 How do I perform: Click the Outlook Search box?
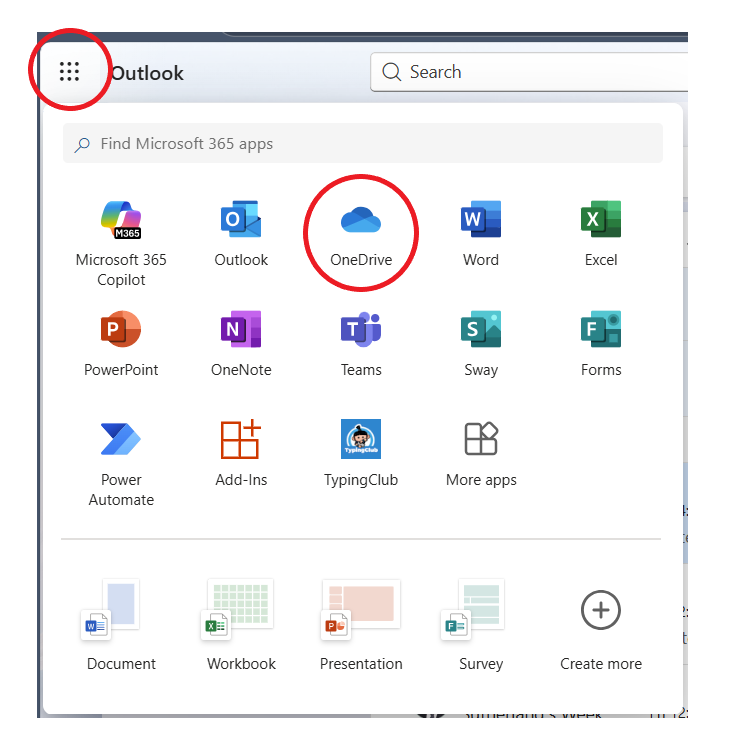pos(529,72)
